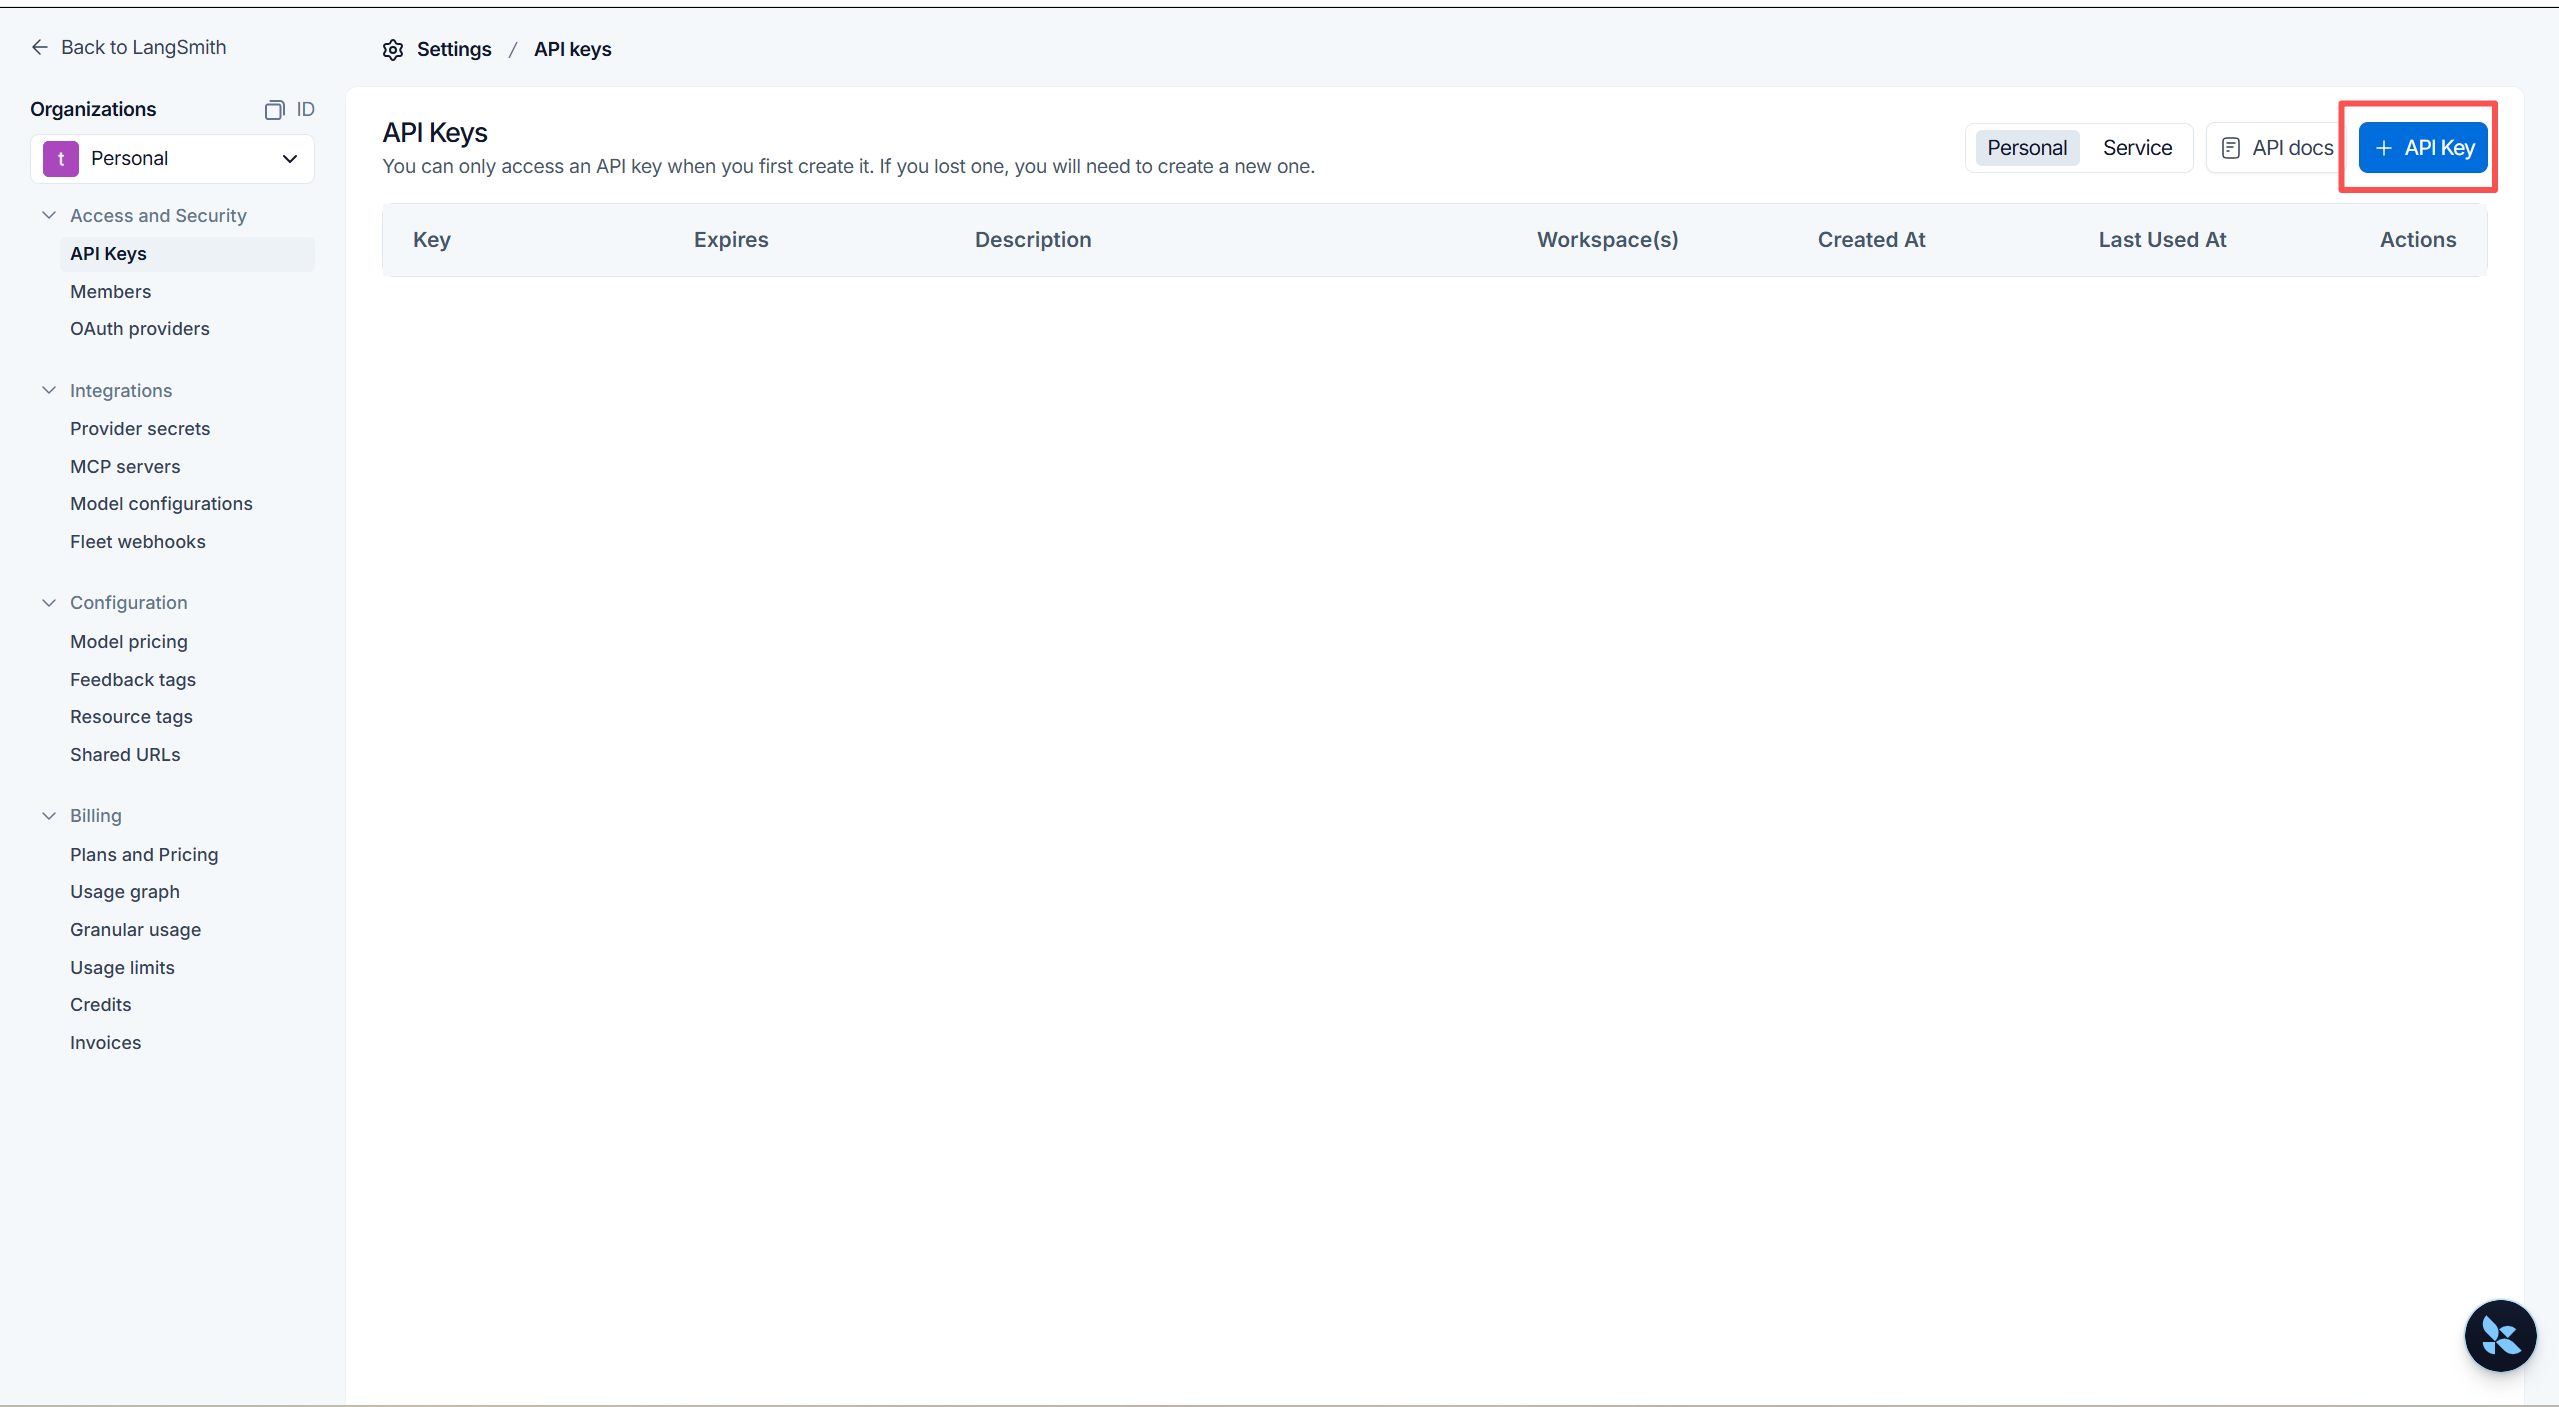
Task: Click the Description column header
Action: tap(1033, 240)
